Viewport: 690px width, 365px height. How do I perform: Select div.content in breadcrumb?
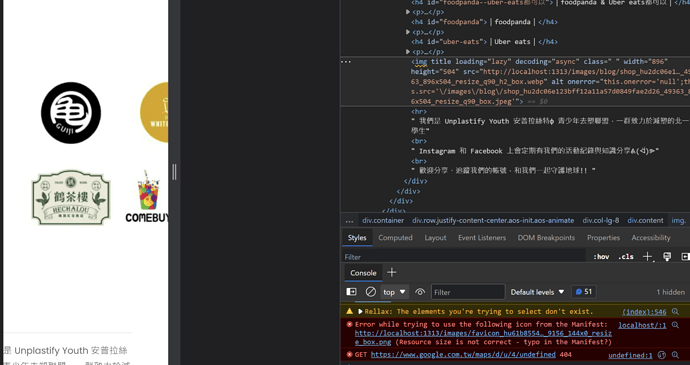click(645, 221)
